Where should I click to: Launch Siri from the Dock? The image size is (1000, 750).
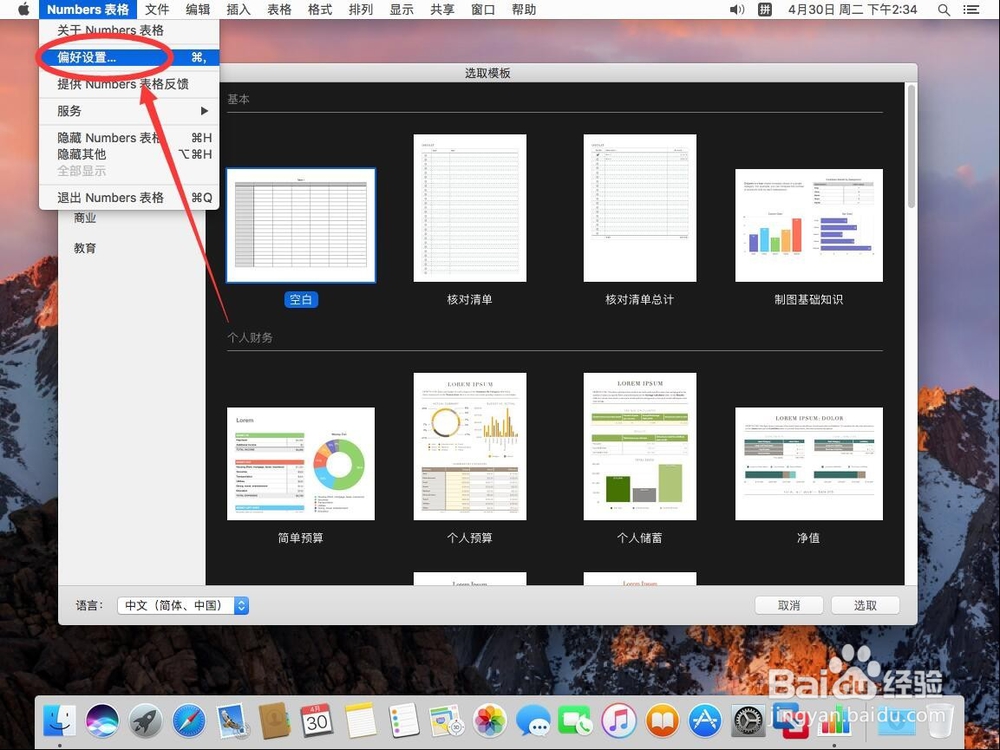pos(103,721)
